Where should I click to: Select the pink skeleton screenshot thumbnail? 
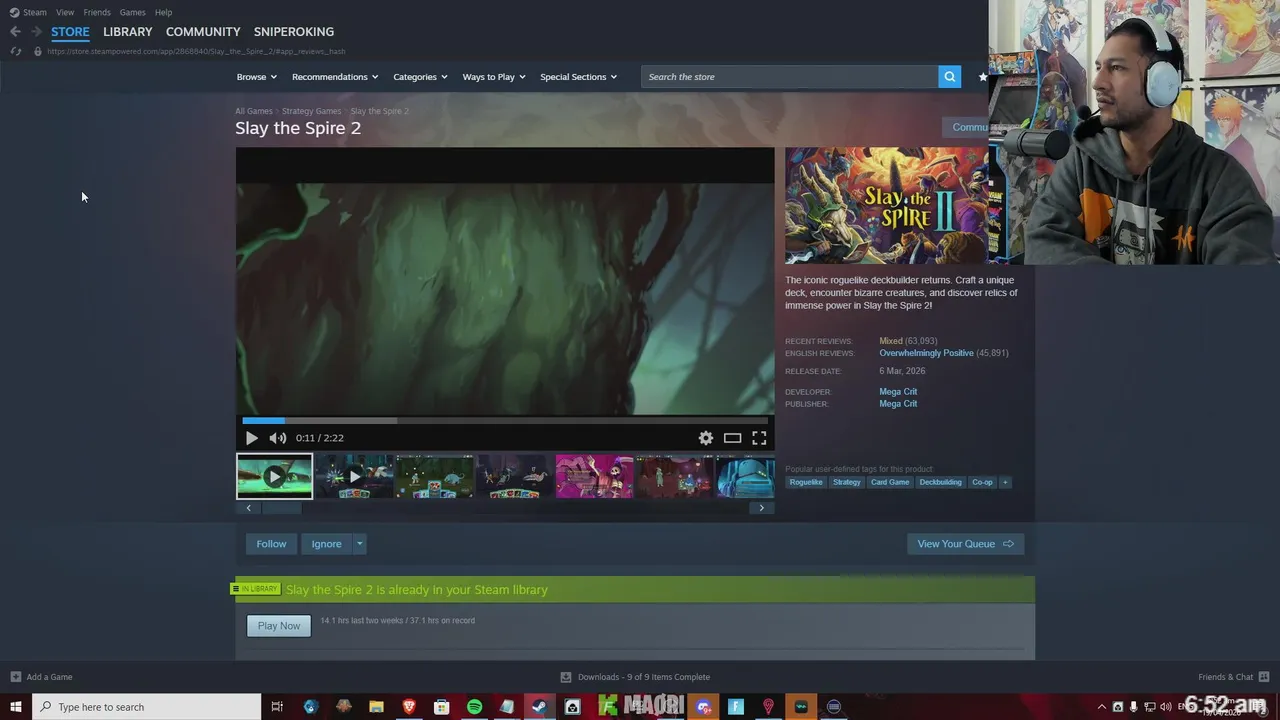tap(594, 476)
